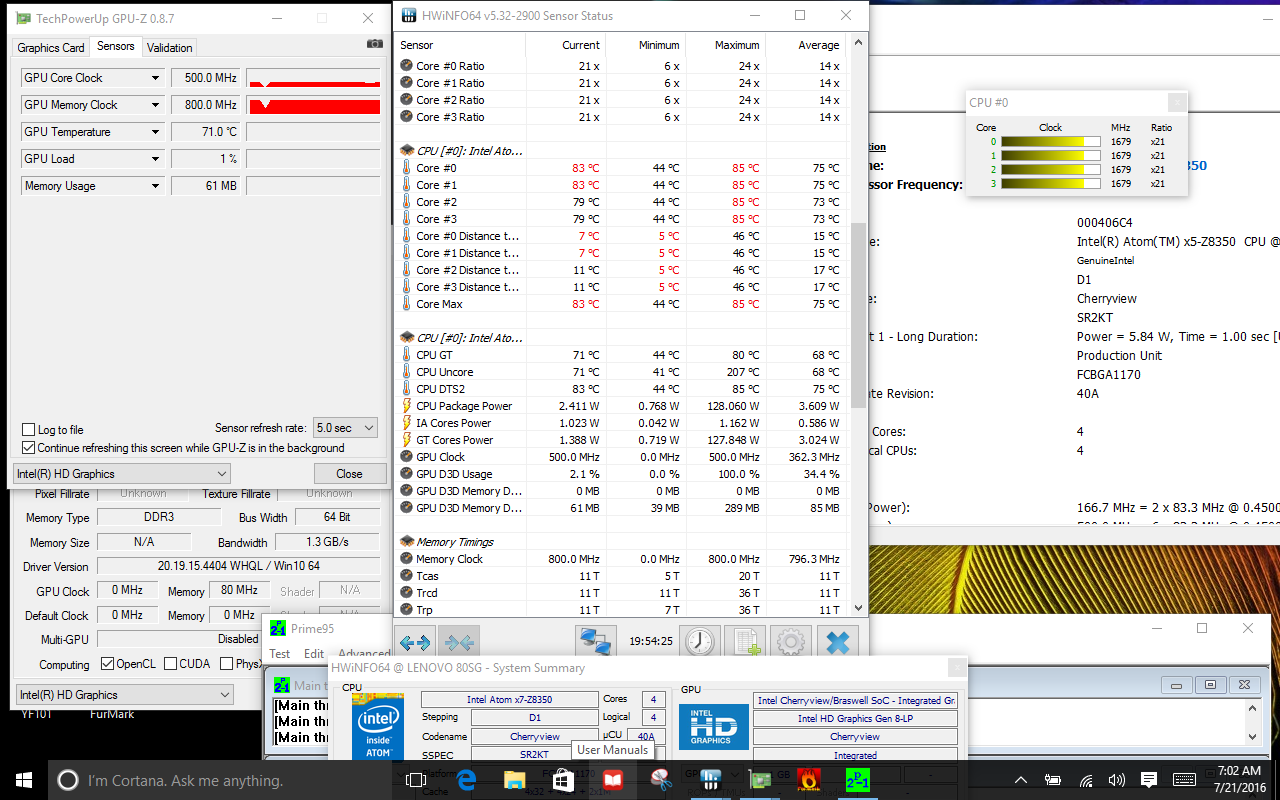Click the Maximum column header in HWiNFO
1280x800 pixels.
tap(724, 45)
